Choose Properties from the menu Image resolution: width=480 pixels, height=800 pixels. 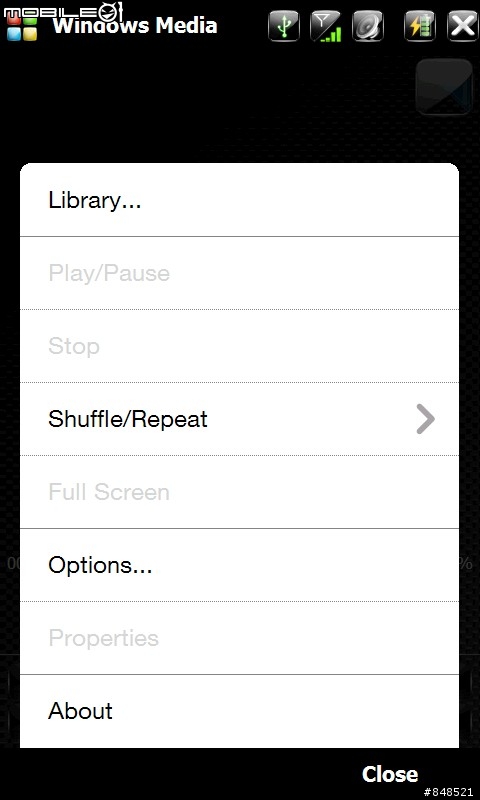pyautogui.click(x=239, y=638)
